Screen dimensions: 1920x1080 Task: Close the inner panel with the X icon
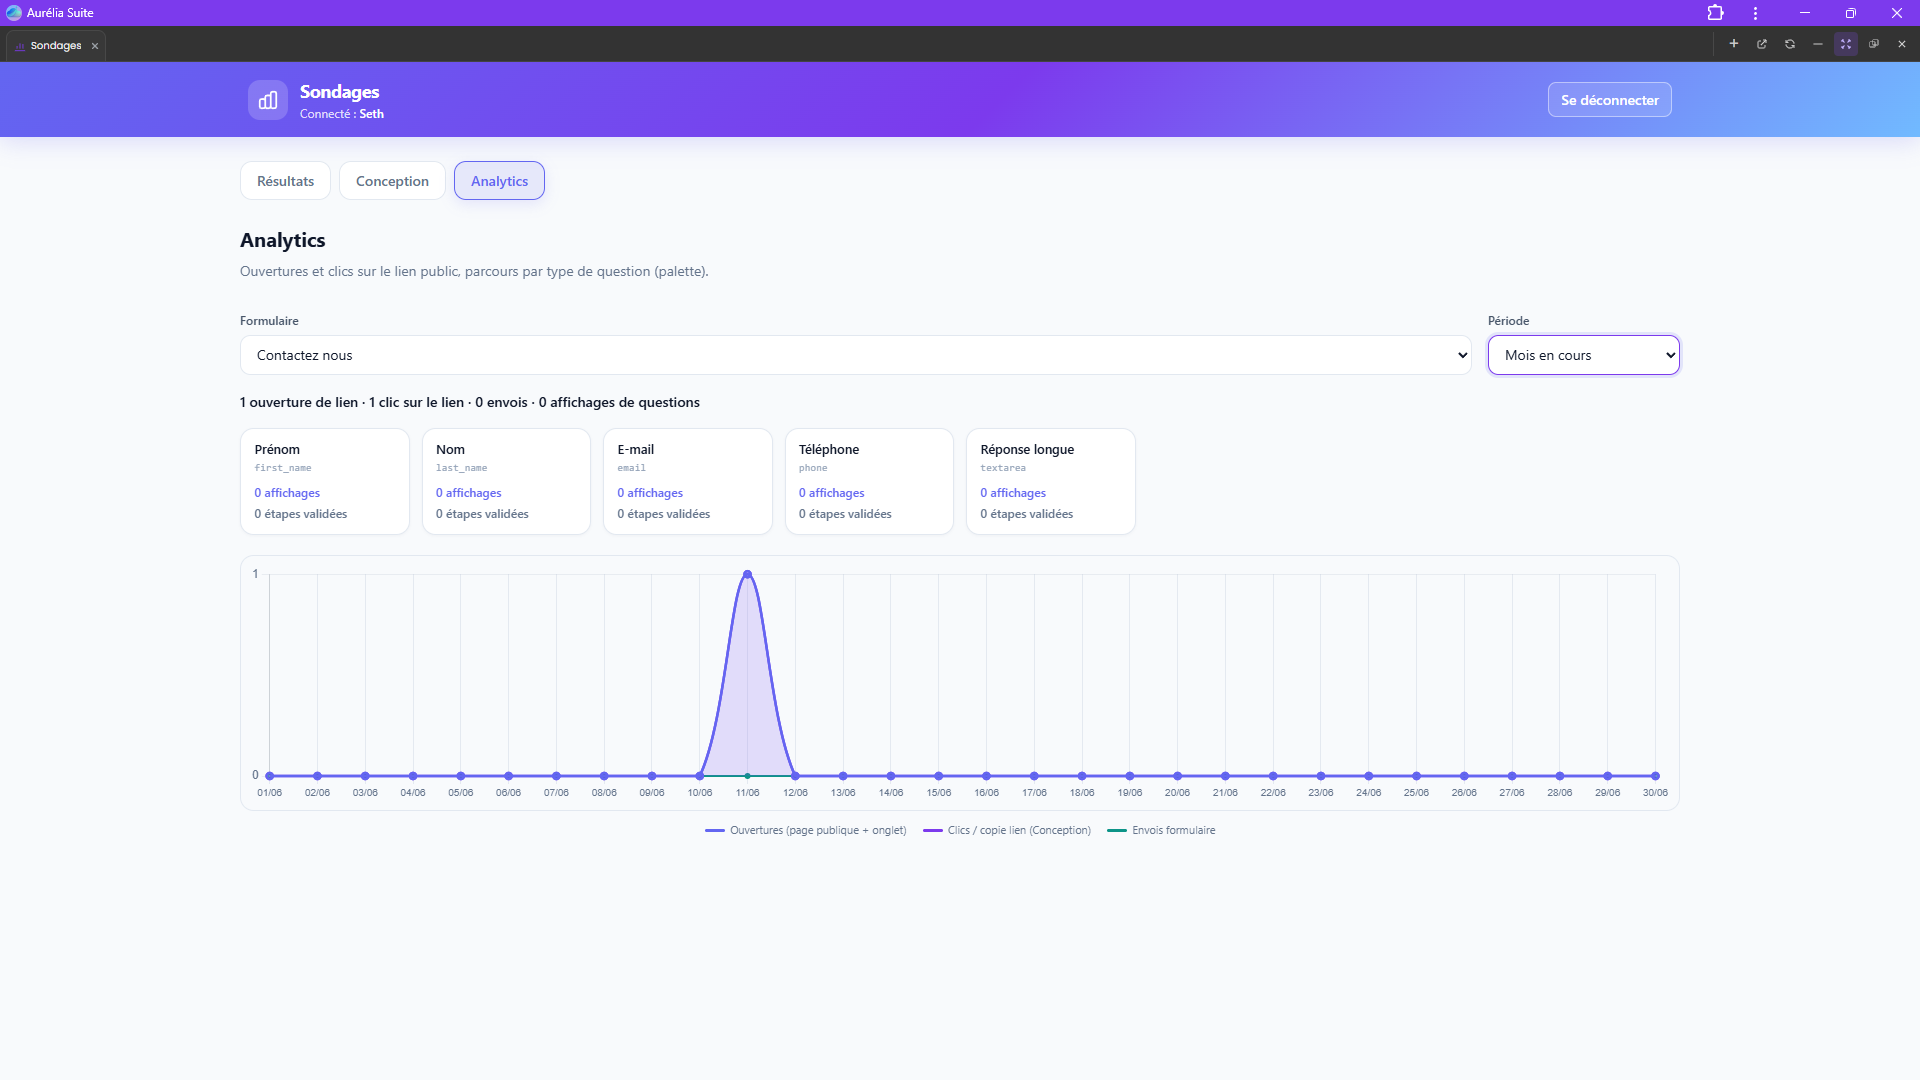(1902, 44)
